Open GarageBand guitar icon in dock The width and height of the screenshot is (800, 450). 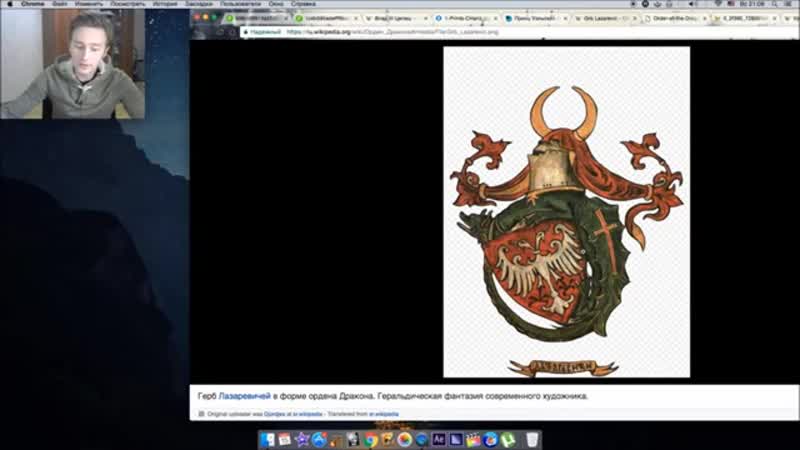pos(336,439)
